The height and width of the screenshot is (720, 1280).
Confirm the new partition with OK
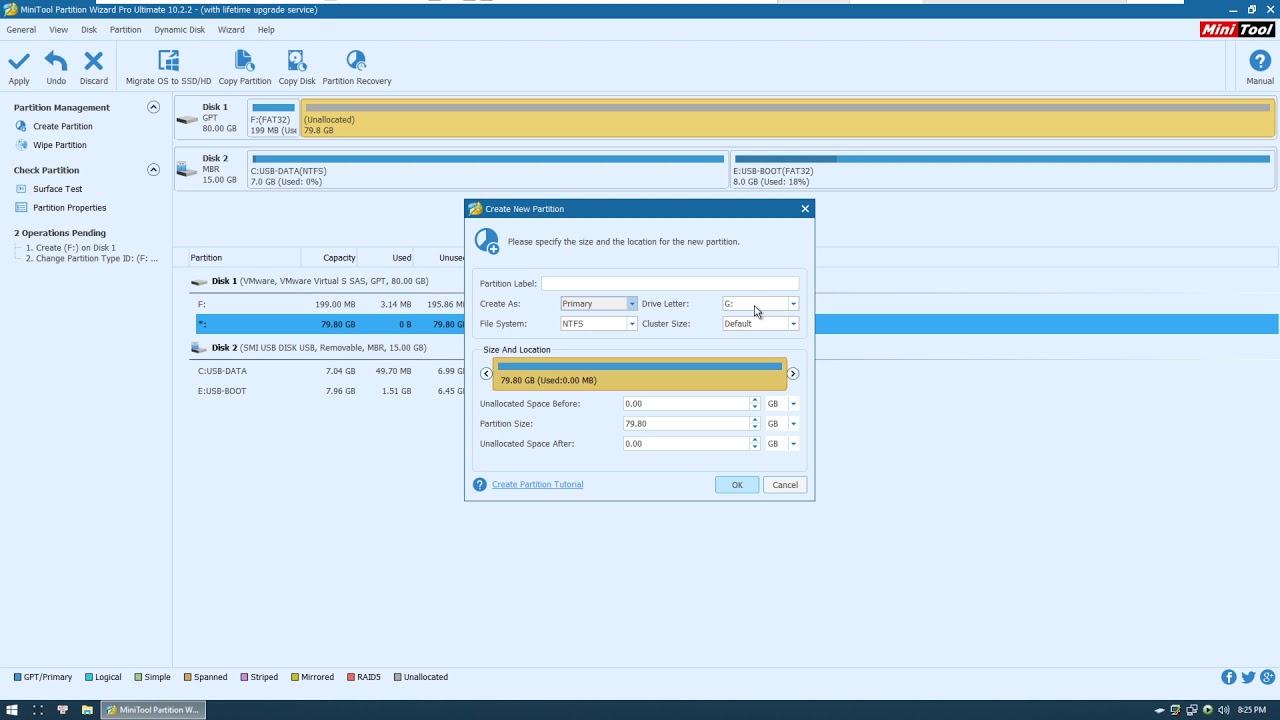click(737, 485)
